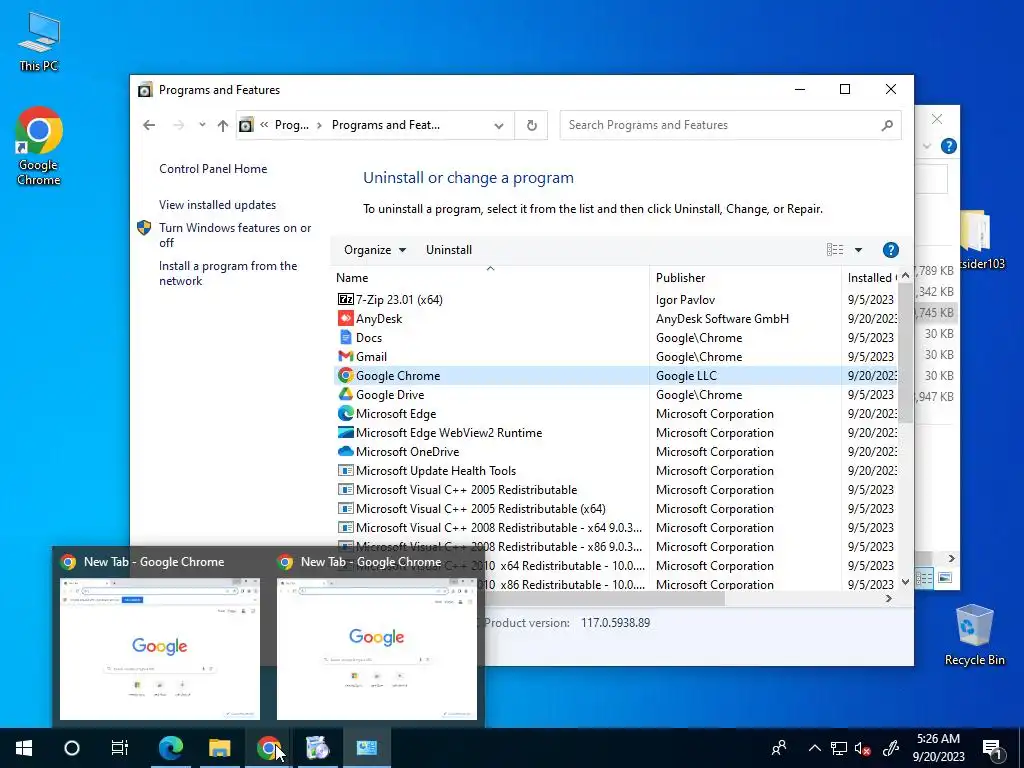This screenshot has height=768, width=1024.
Task: Open Organize menu
Action: click(x=375, y=249)
